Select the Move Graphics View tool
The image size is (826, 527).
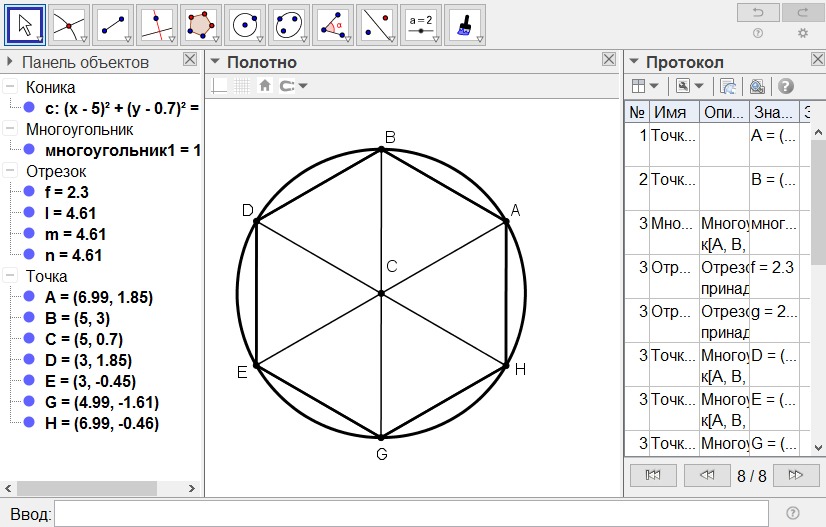click(x=464, y=24)
